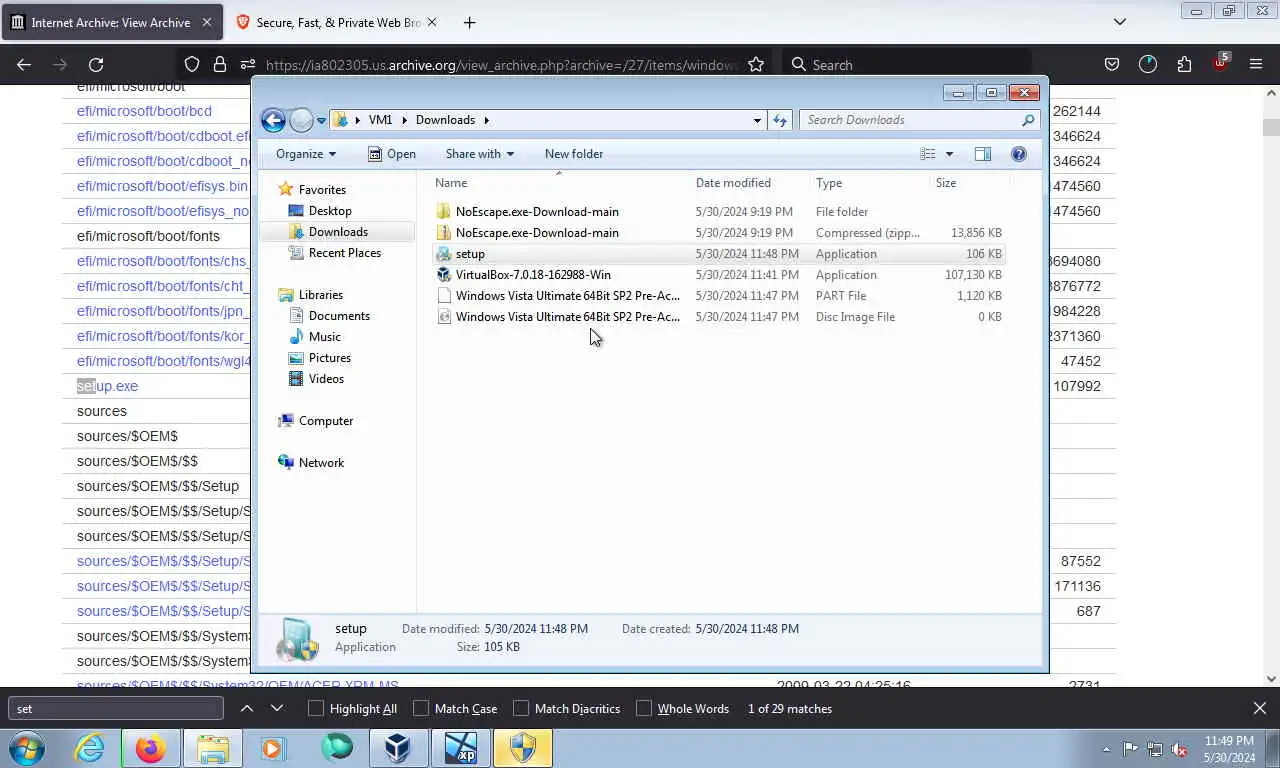Screen dimensions: 1280x768
Task: Open Libraries in the navigation pane
Action: pos(321,295)
